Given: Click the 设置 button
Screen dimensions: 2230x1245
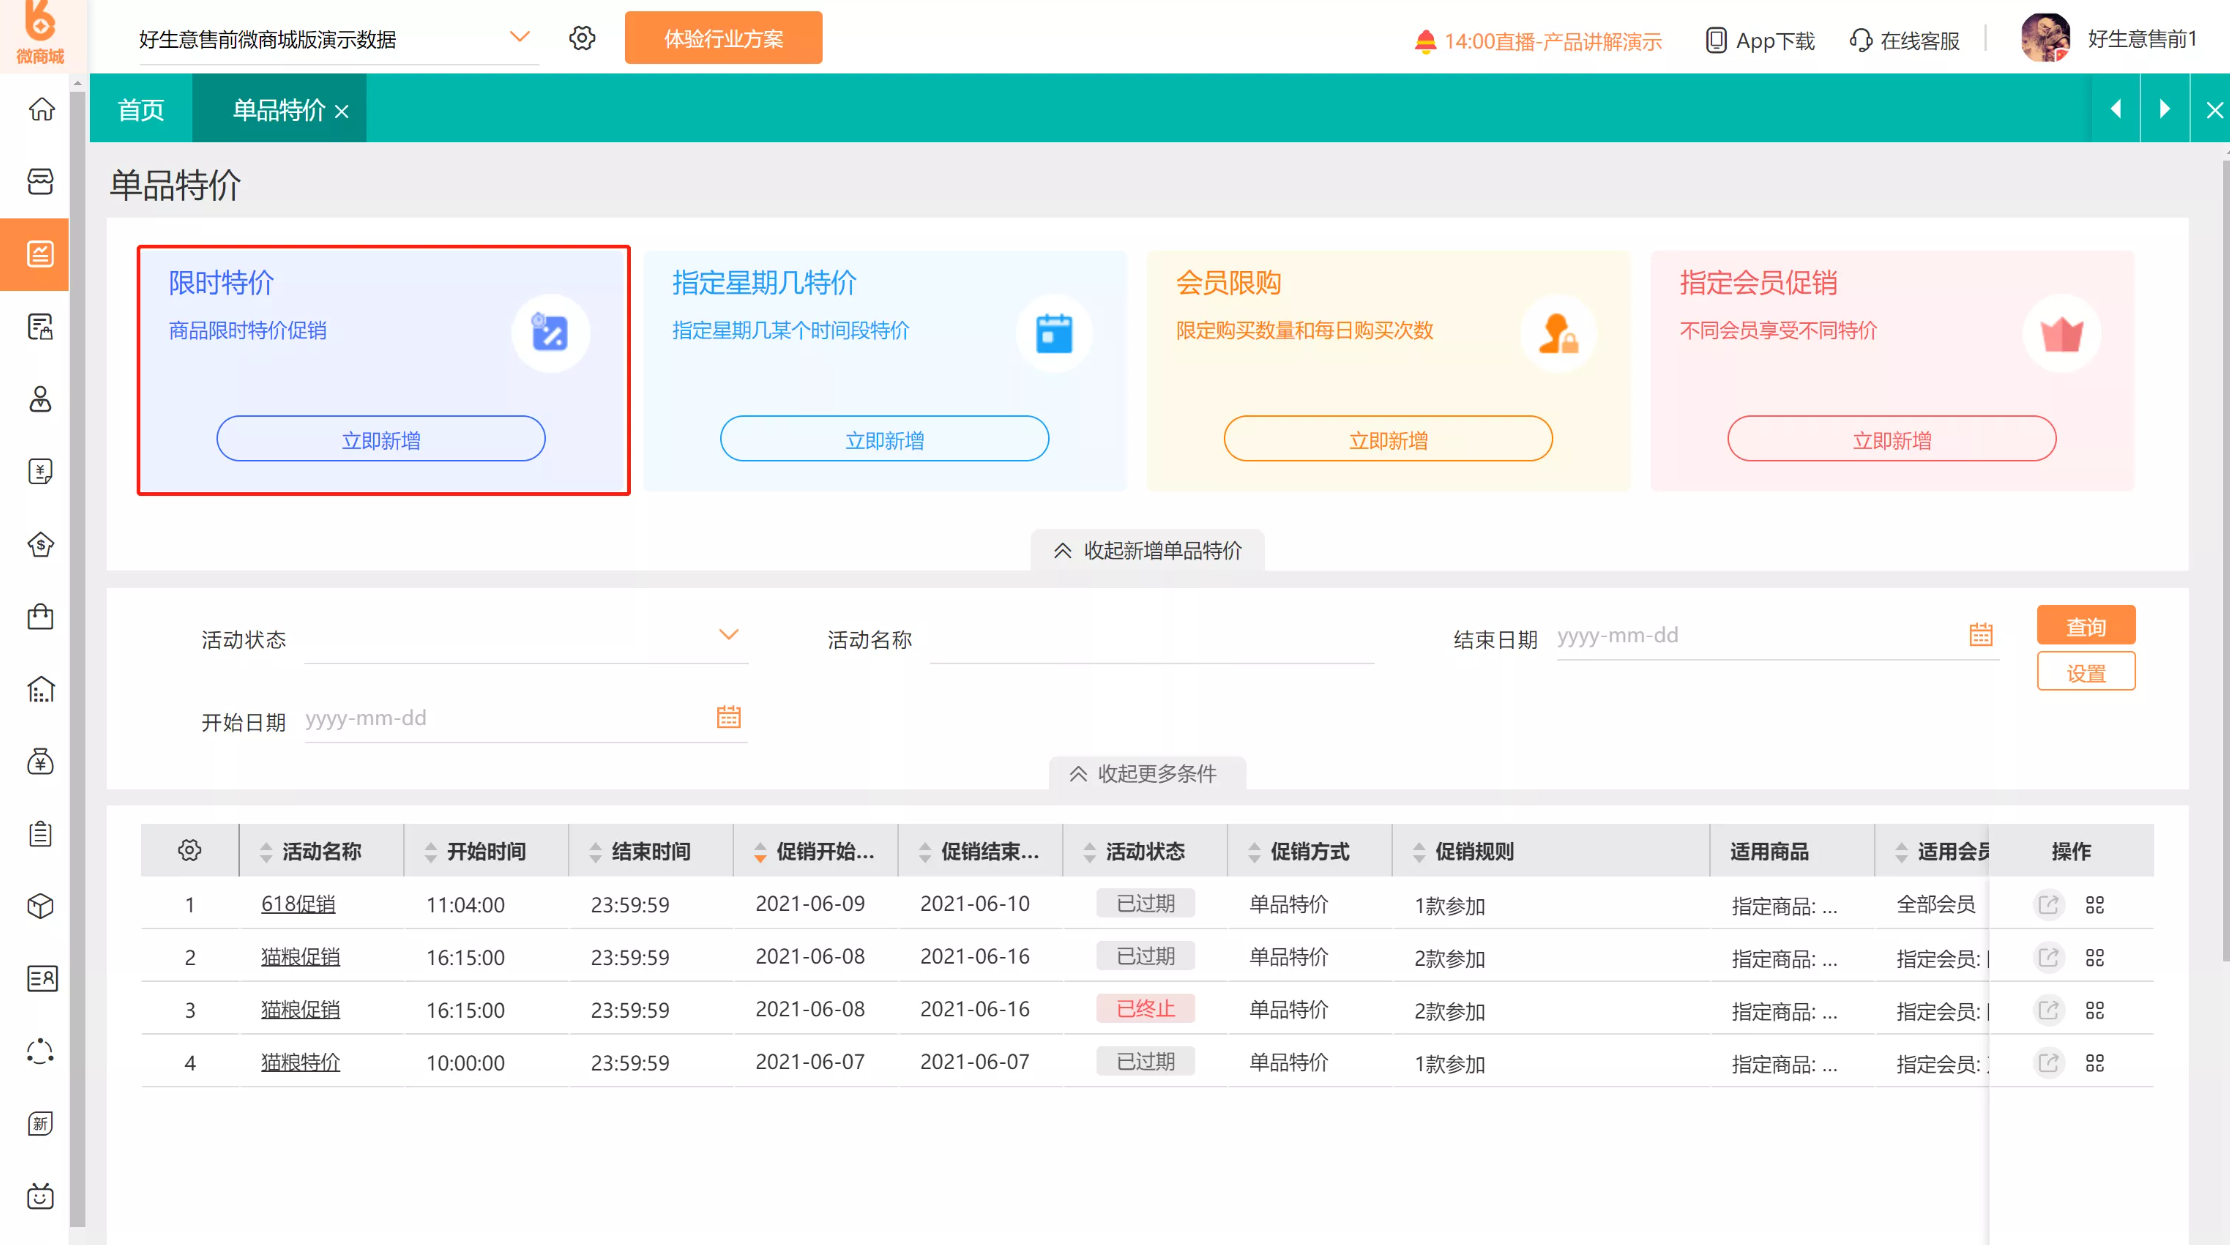Looking at the screenshot, I should [2086, 672].
